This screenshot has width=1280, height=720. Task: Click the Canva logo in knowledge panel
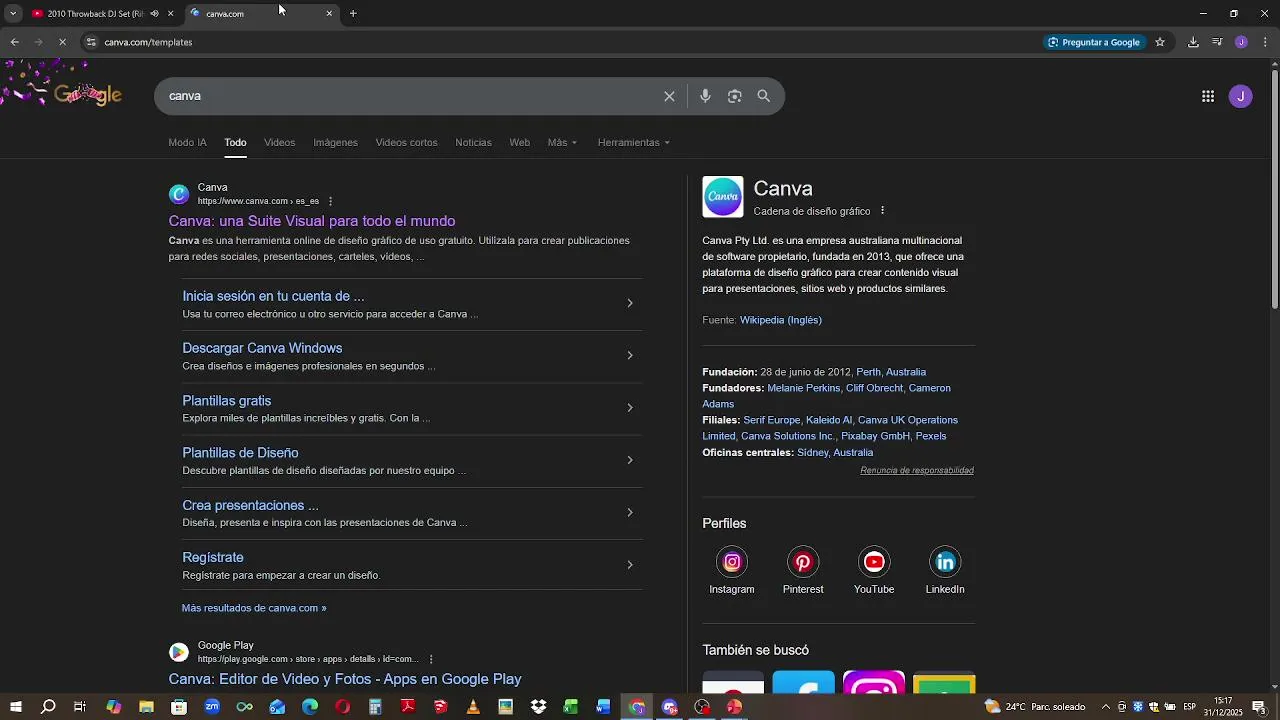(x=723, y=197)
